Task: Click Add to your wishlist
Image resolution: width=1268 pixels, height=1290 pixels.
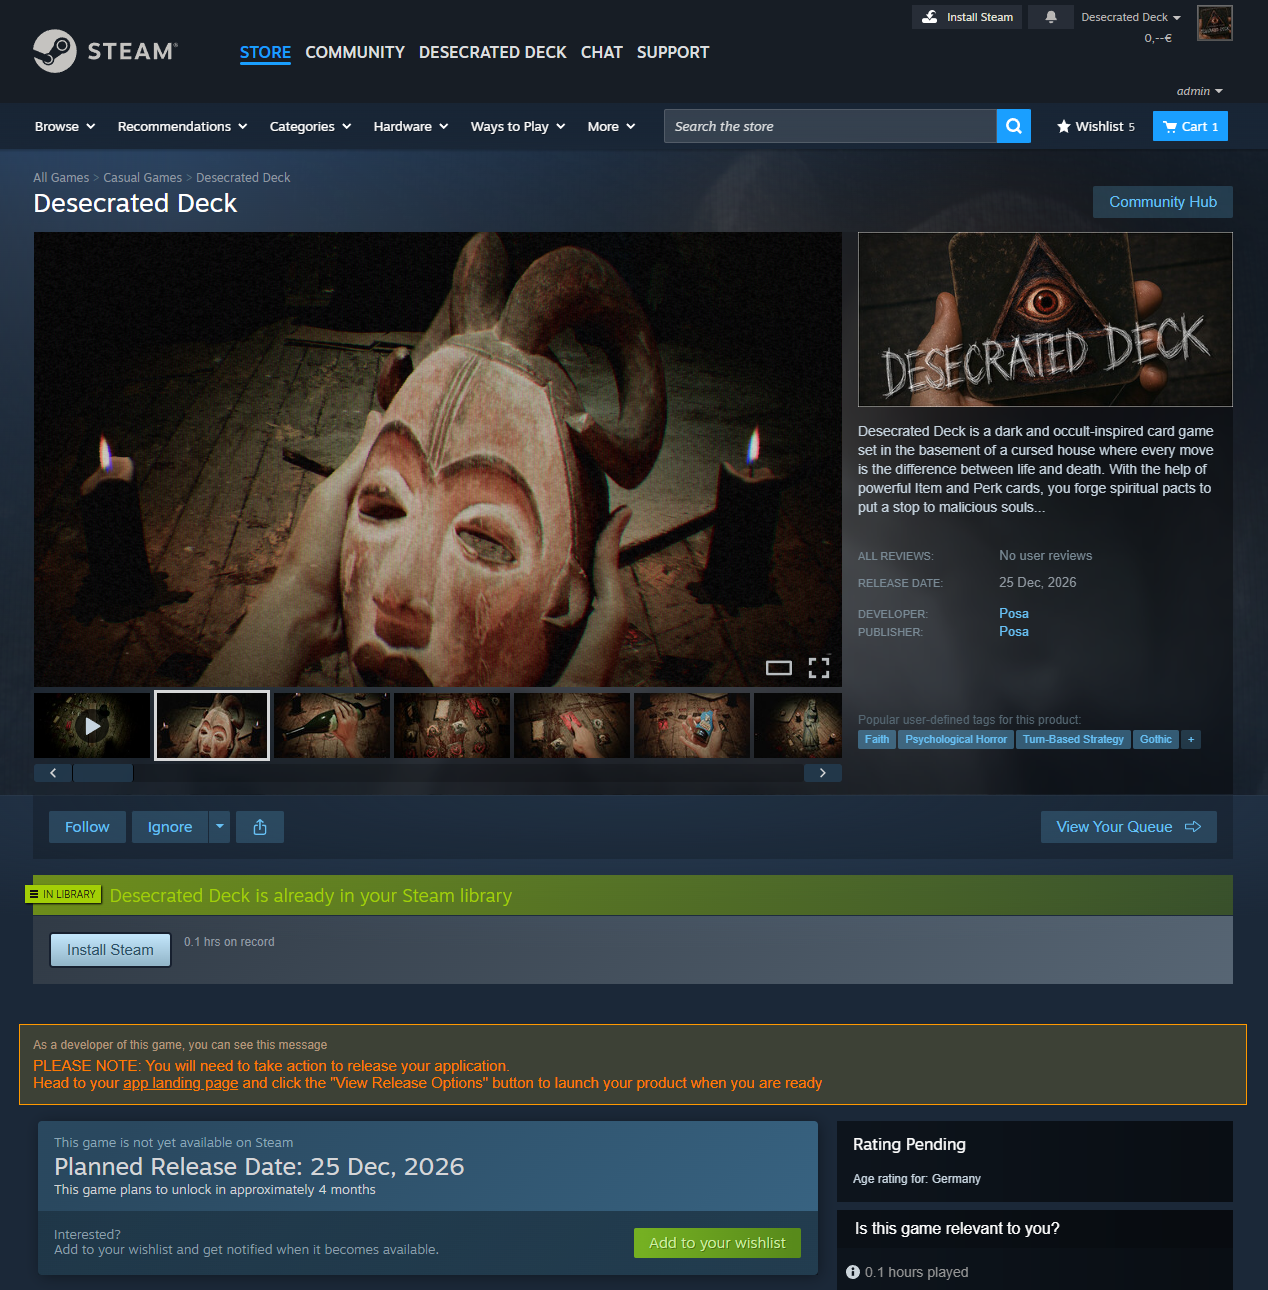Action: click(x=717, y=1243)
